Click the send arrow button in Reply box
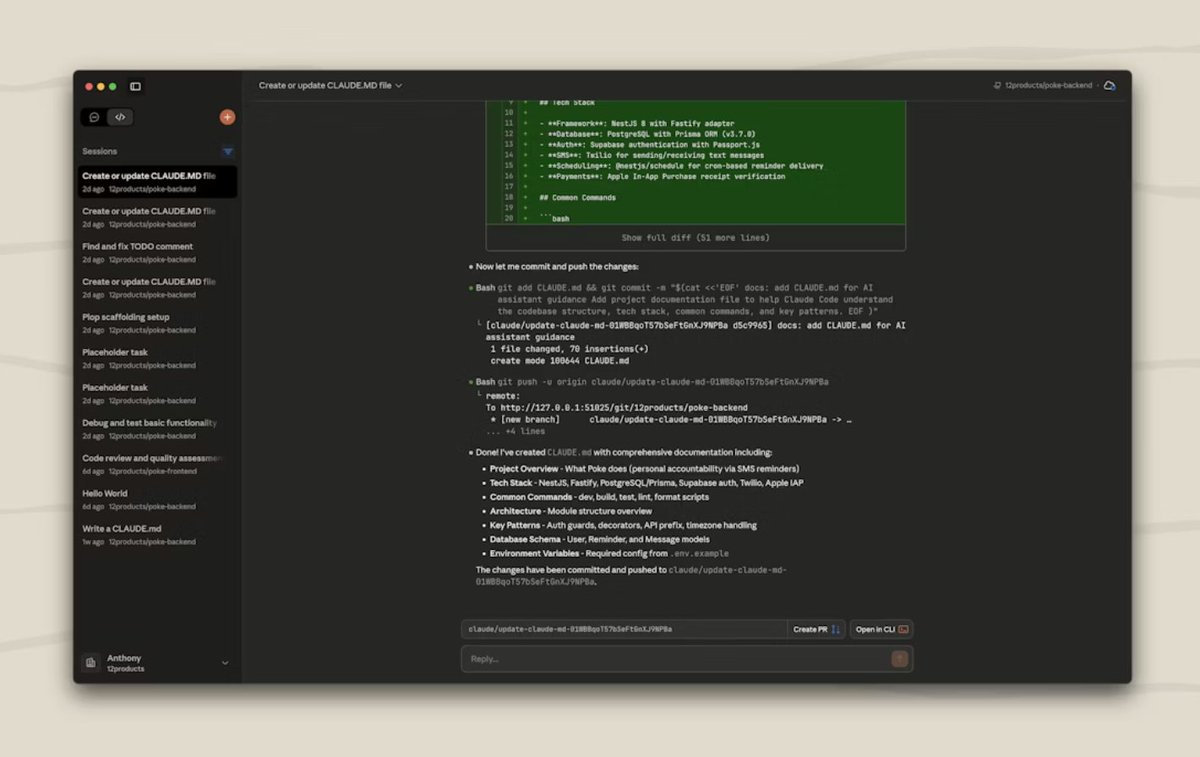The height and width of the screenshot is (757, 1200). 899,659
